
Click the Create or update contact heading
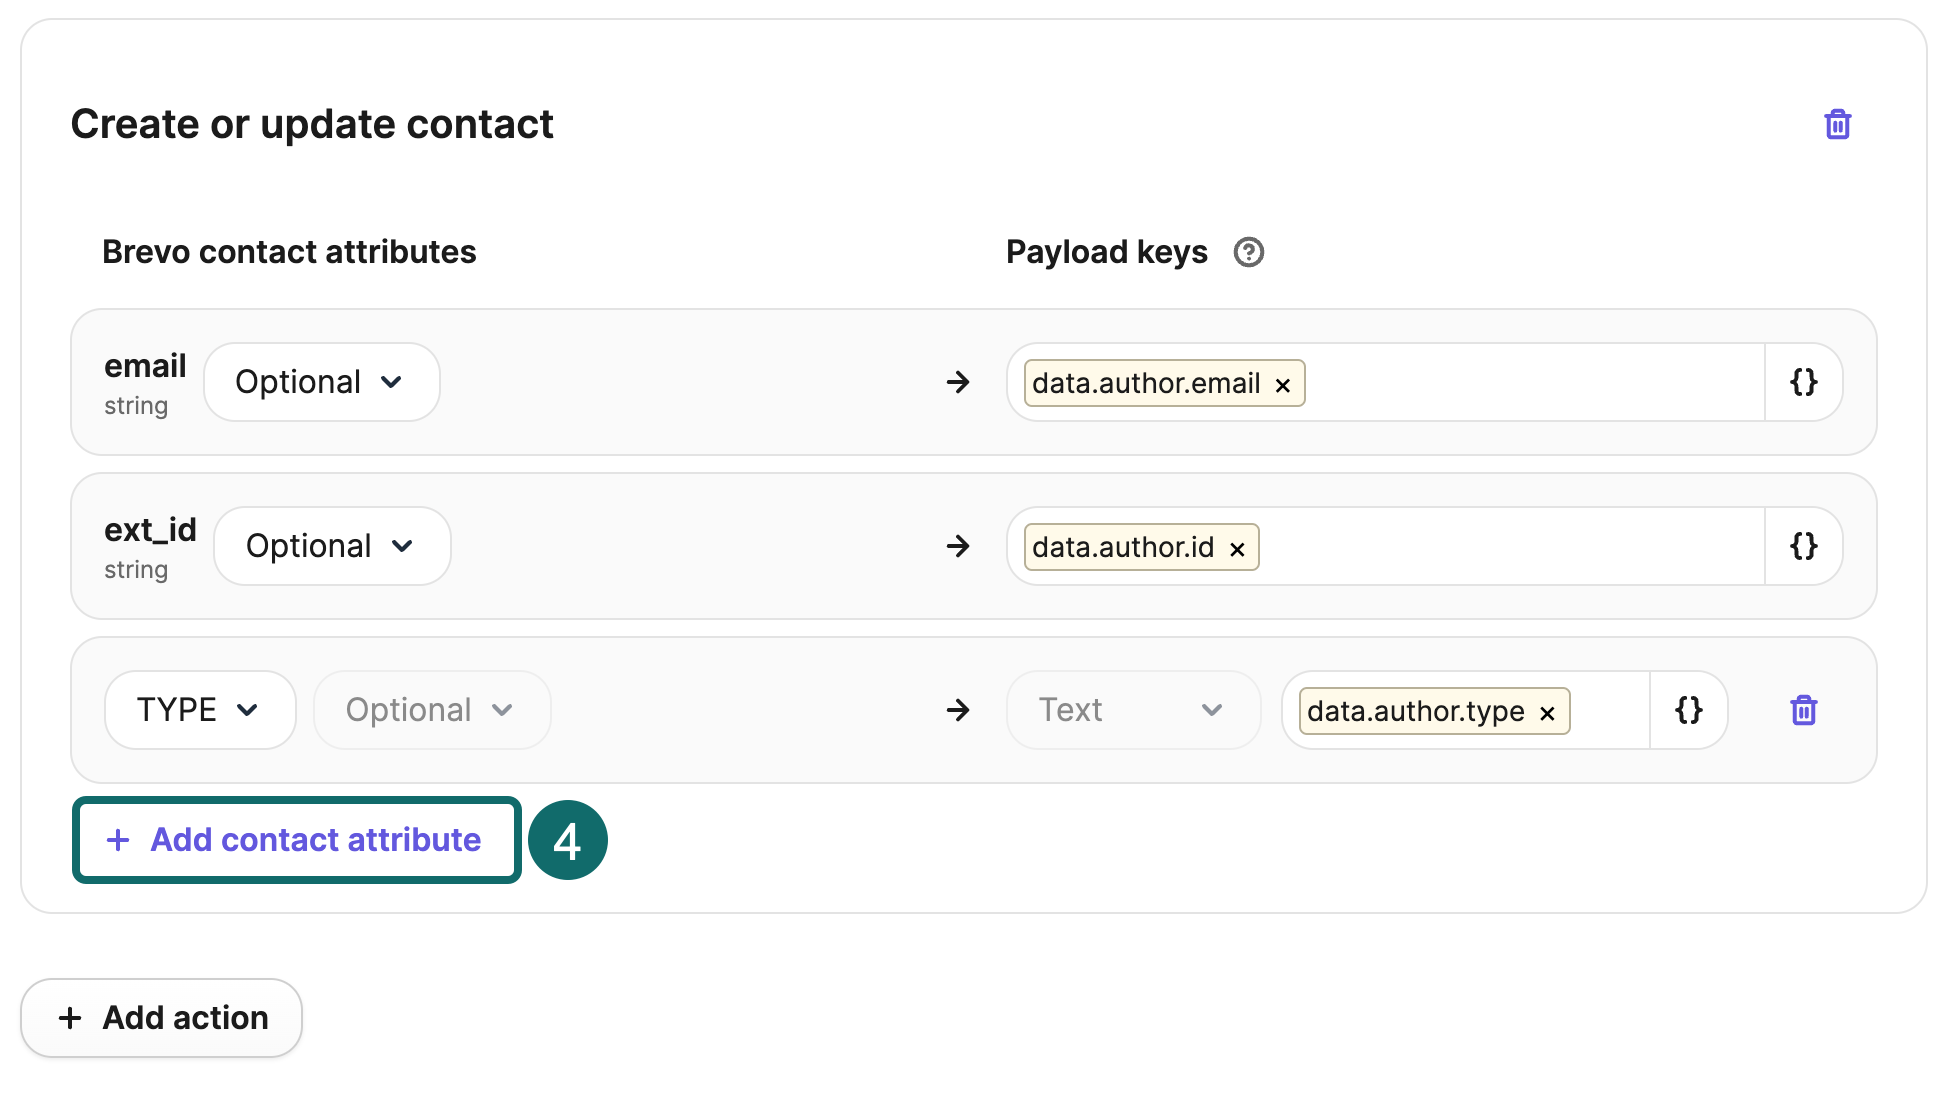tap(312, 124)
